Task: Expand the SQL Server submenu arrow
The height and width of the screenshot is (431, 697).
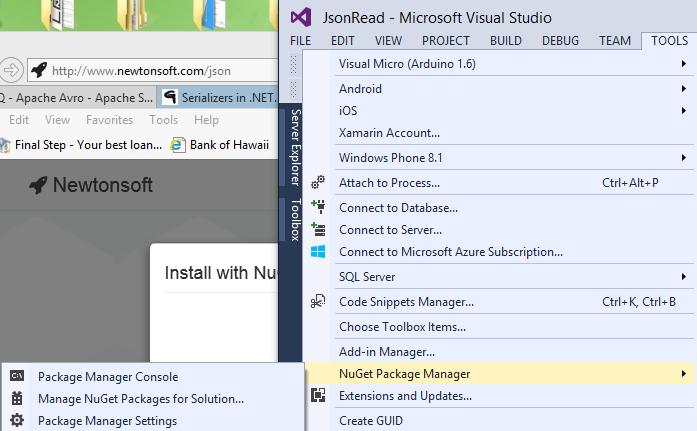Action: point(684,276)
